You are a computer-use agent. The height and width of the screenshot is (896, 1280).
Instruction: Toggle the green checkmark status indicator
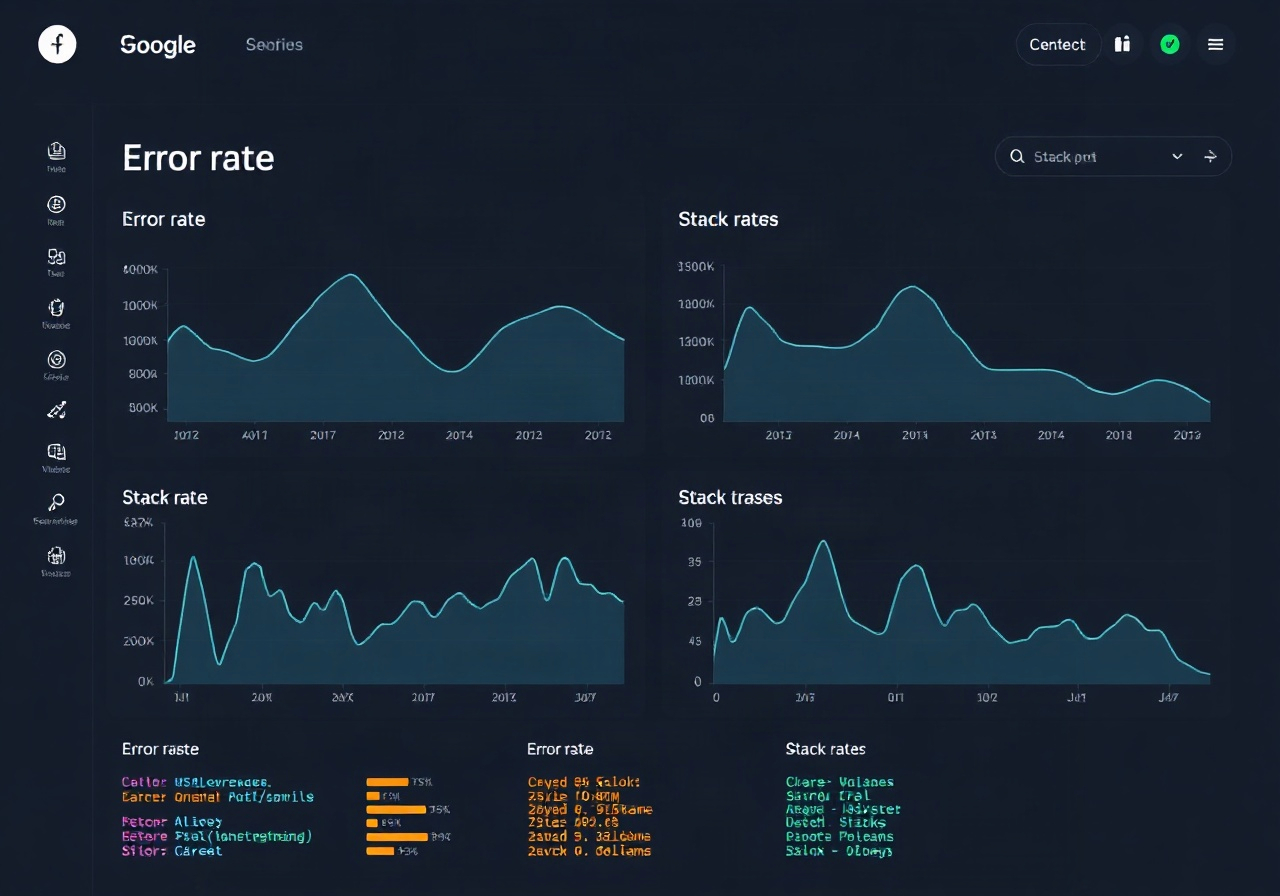[1169, 44]
